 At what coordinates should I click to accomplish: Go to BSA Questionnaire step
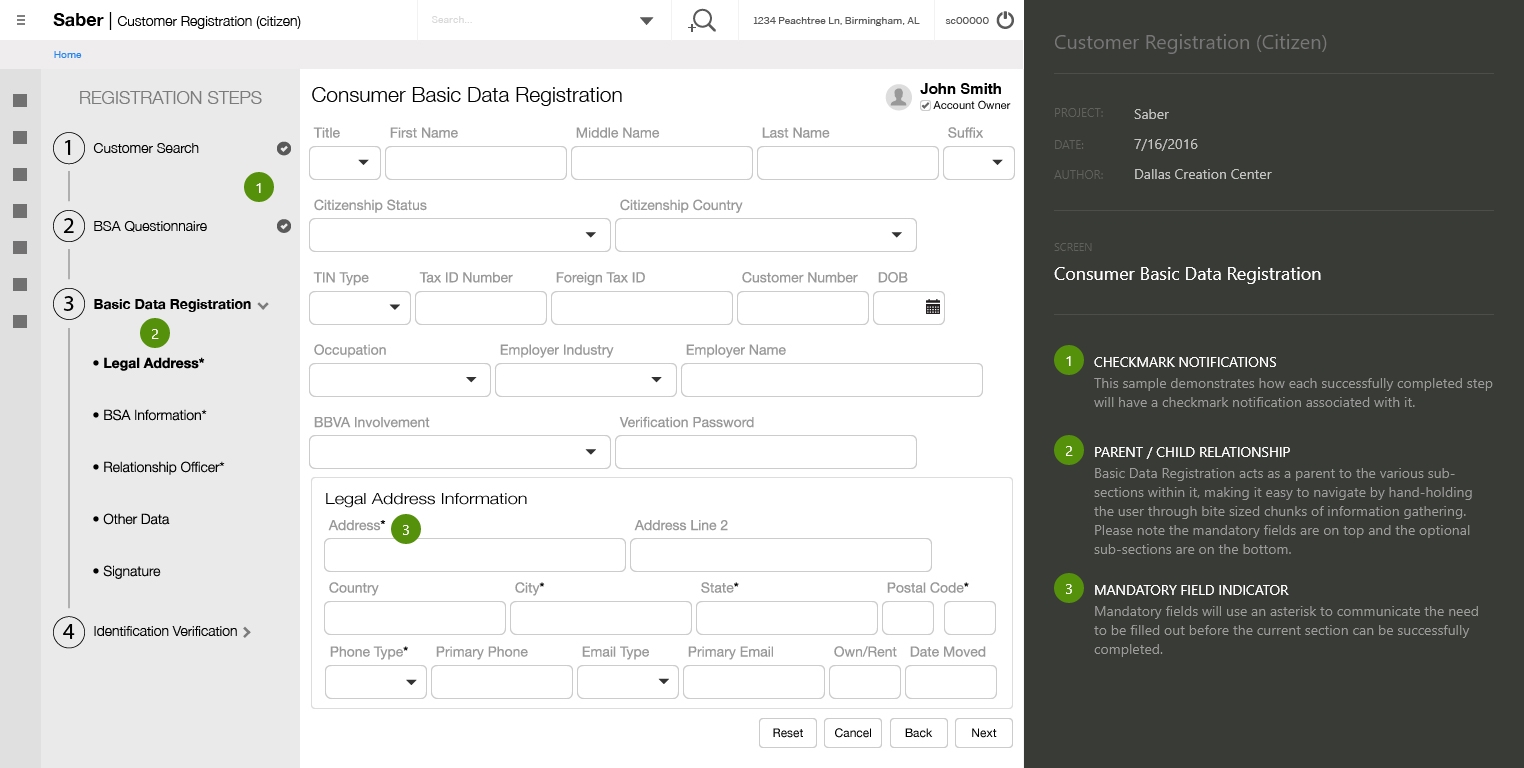coord(150,226)
